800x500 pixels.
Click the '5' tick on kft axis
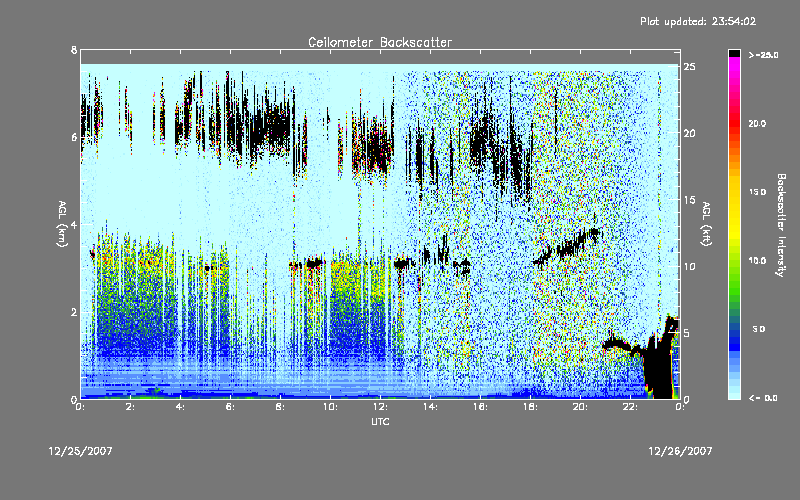click(687, 333)
